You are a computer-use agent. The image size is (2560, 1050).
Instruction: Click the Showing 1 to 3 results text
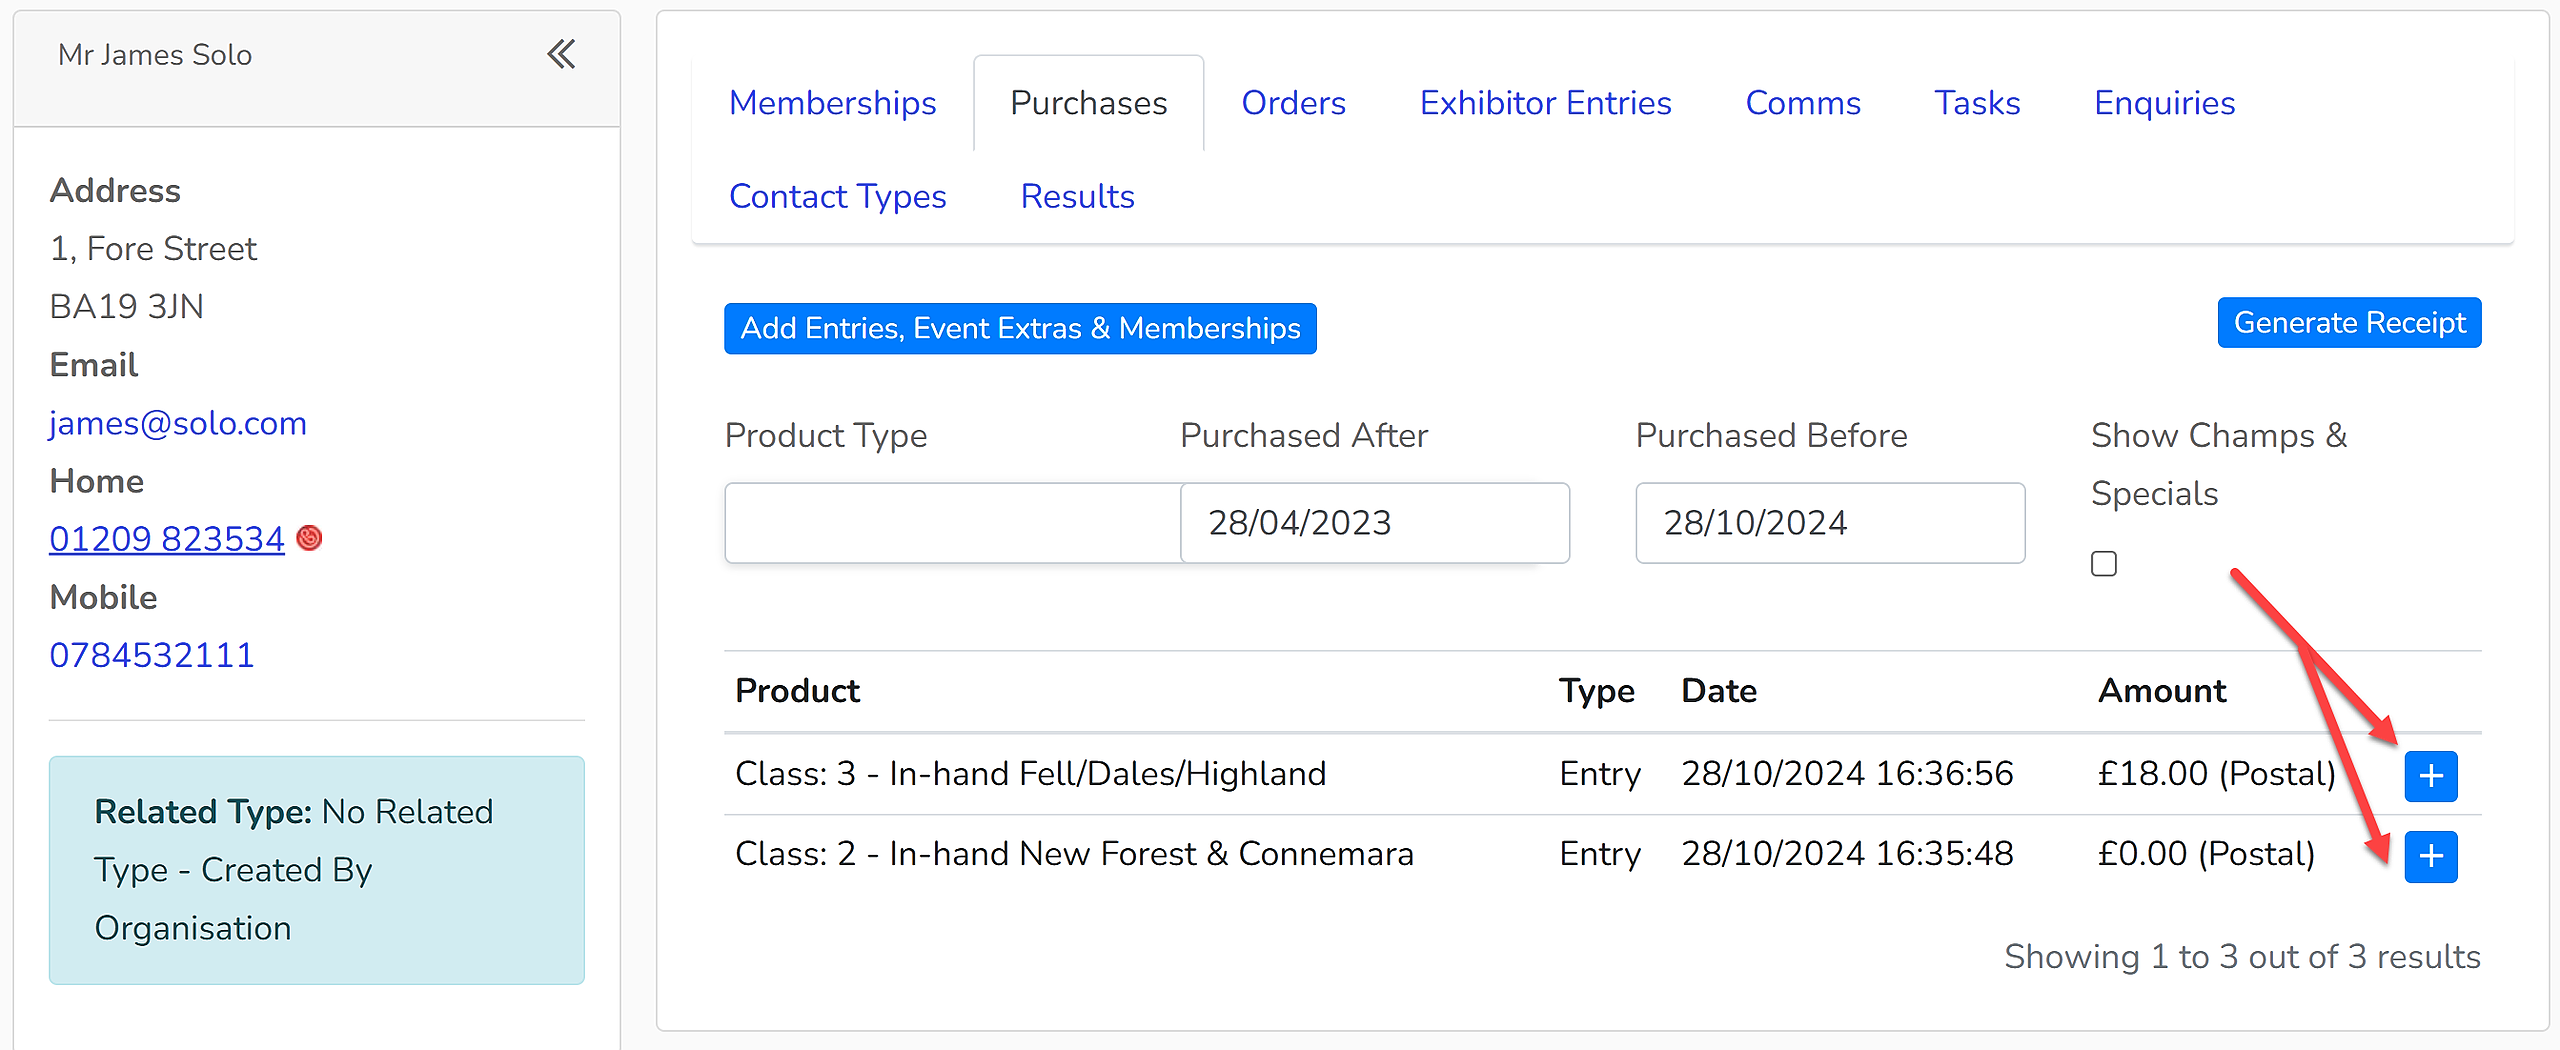[2242, 957]
